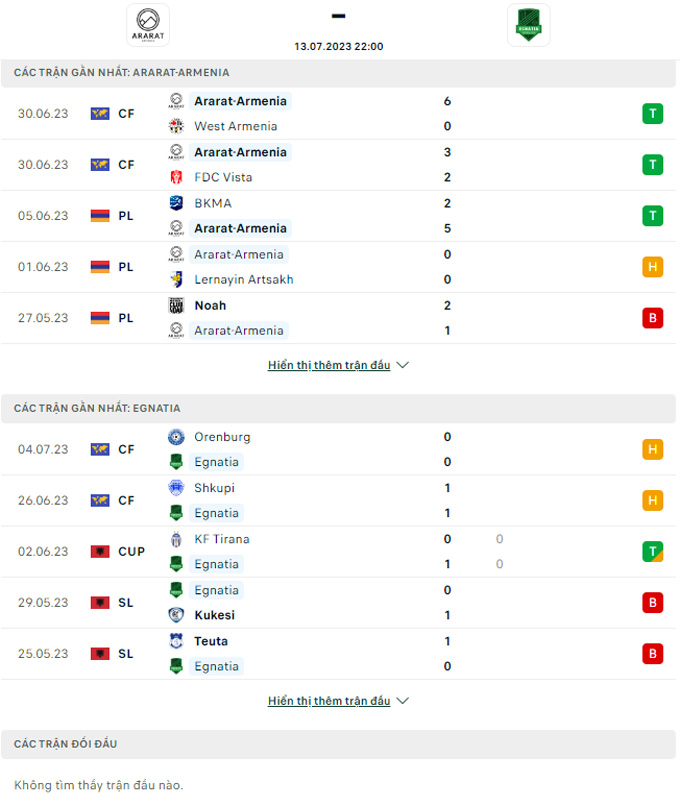Image resolution: width=680 pixels, height=806 pixels.
Task: Click the red B badge for the Teuta match
Action: [652, 653]
